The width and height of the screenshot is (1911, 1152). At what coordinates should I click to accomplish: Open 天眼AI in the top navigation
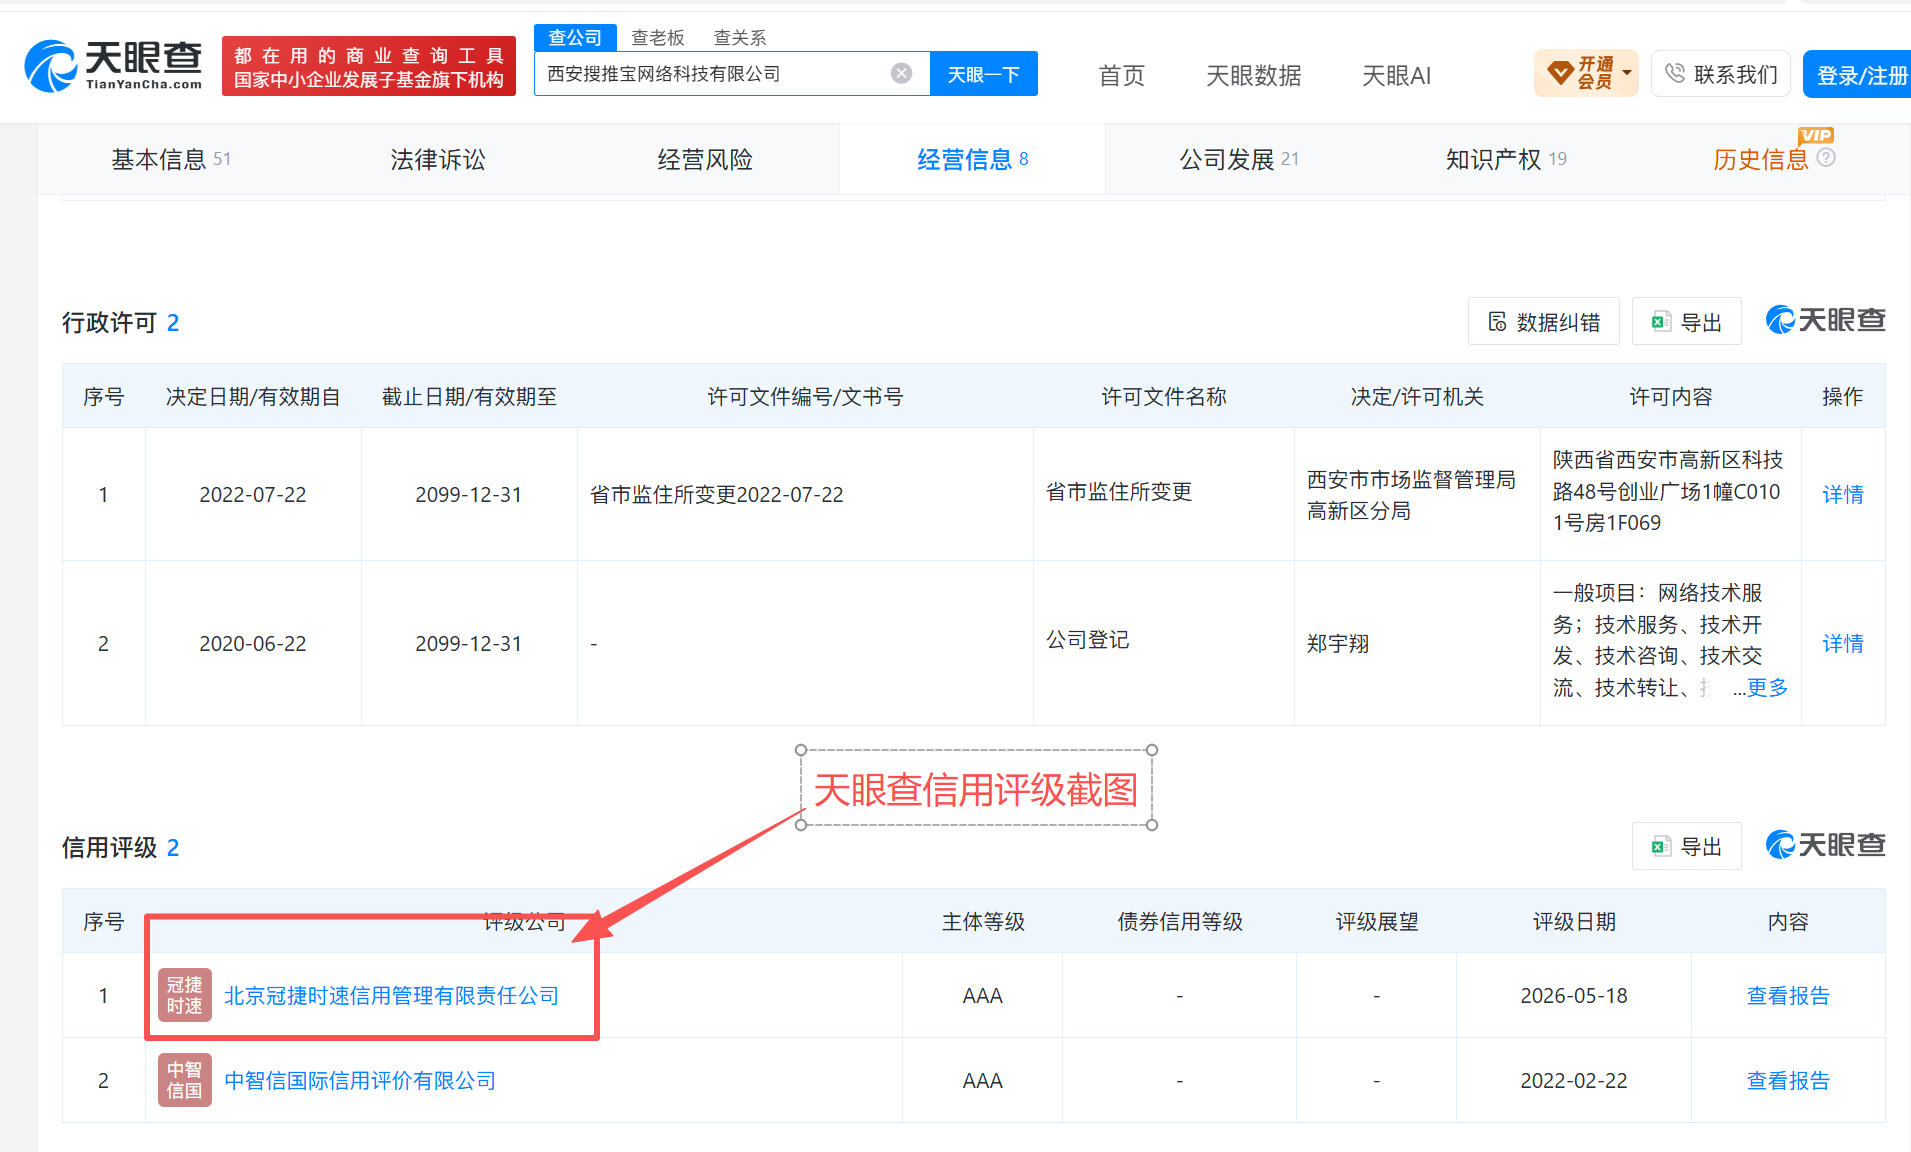1397,75
